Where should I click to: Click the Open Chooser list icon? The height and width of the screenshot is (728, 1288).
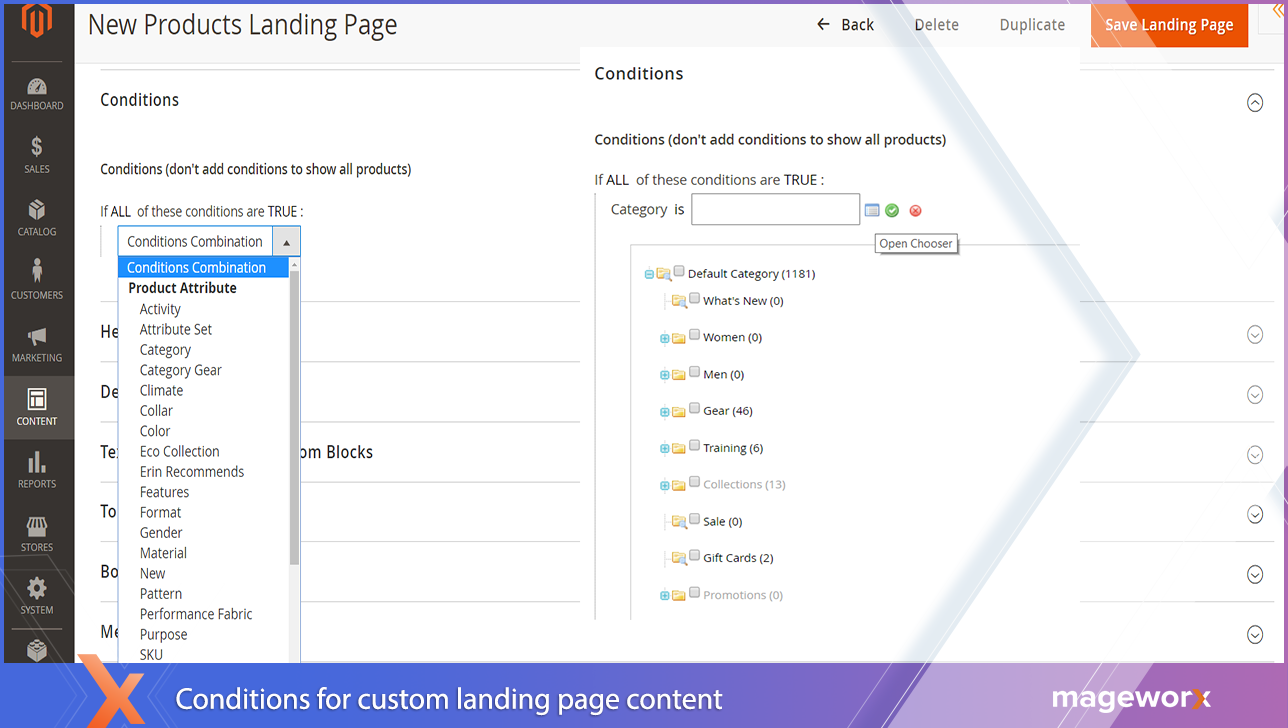coord(872,210)
